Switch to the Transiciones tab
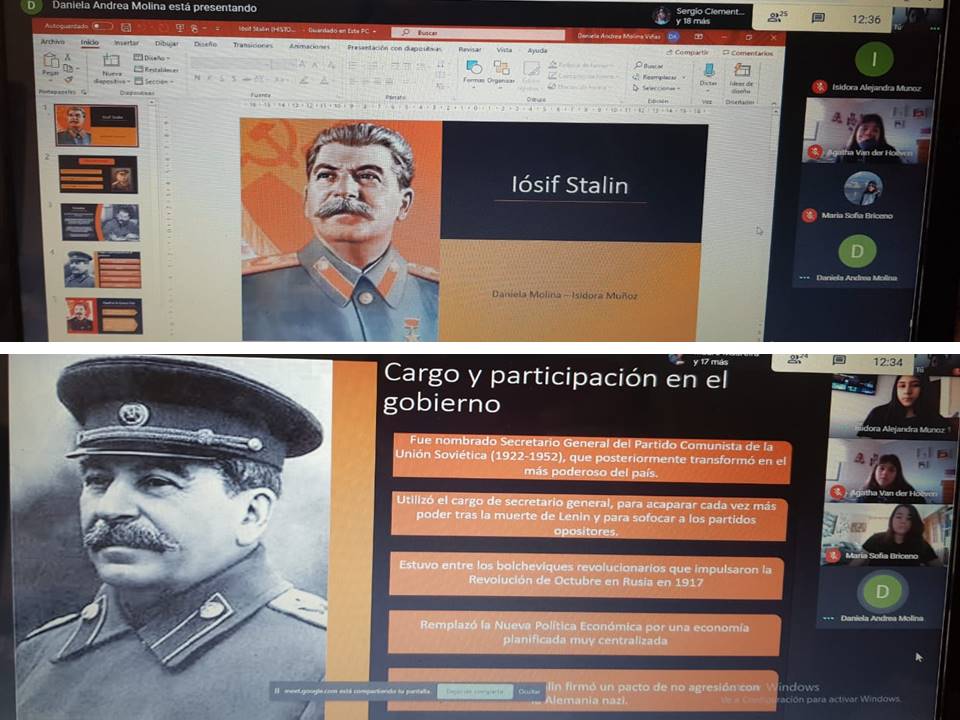 [x=253, y=45]
